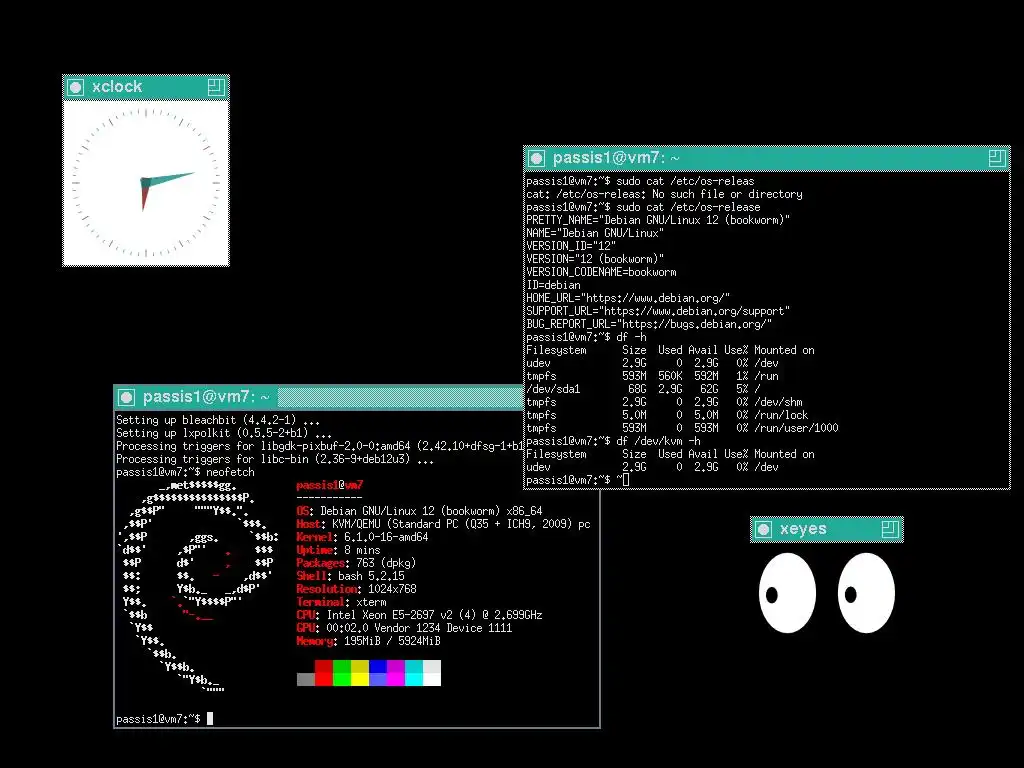Click the PRETTY_NAME line in os-release output

[658, 220]
